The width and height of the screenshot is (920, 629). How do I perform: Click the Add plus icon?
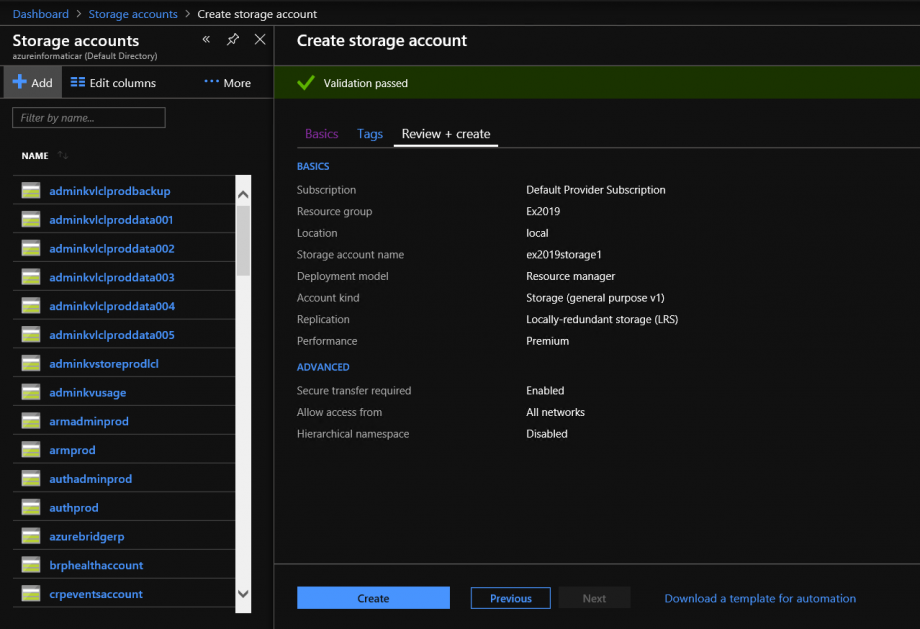20,83
